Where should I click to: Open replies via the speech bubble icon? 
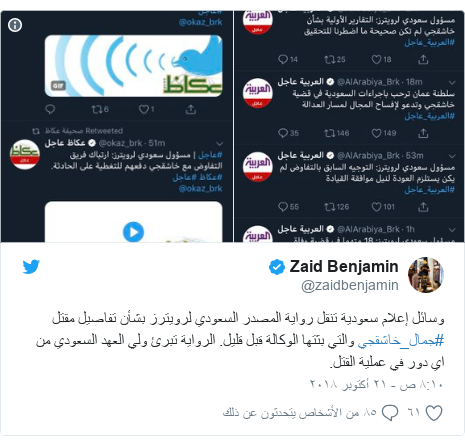click(x=390, y=413)
